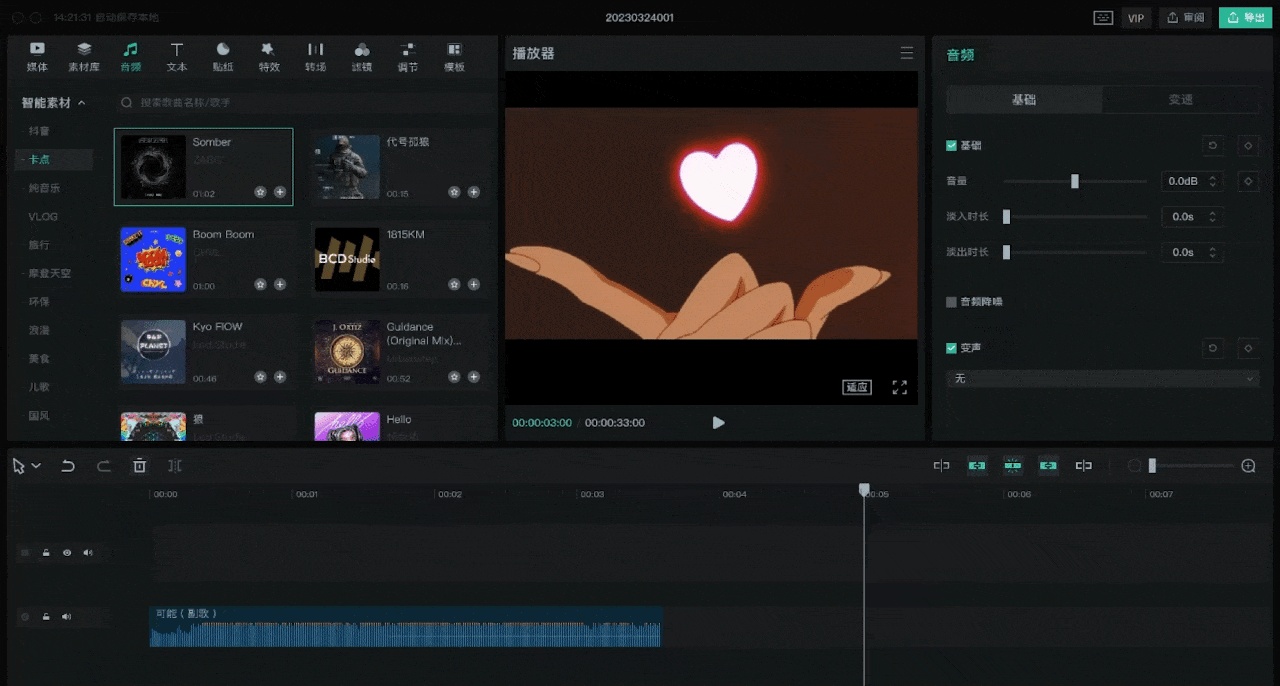Choose the 旅行 music category
The width and height of the screenshot is (1280, 686).
(39, 245)
